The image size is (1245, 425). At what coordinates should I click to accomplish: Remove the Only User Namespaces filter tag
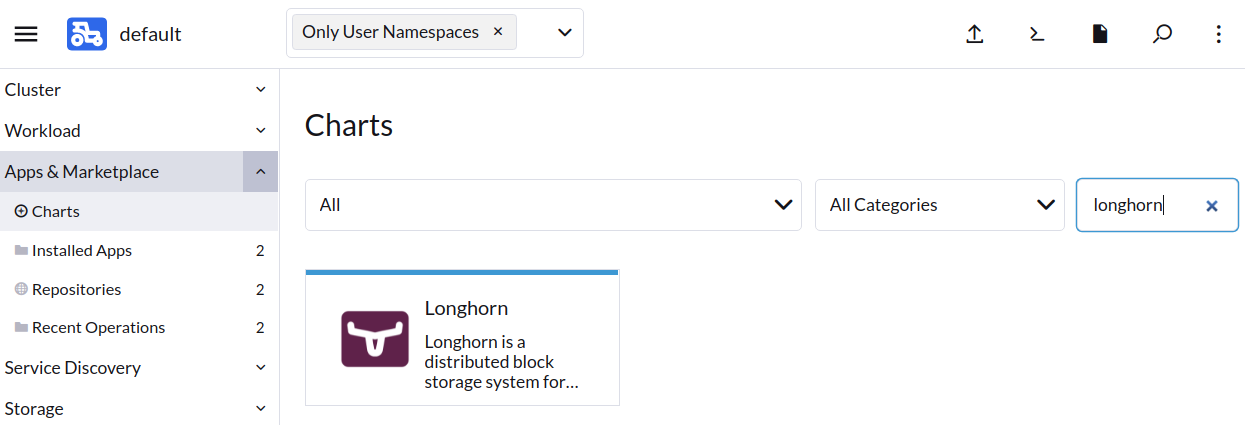point(498,32)
